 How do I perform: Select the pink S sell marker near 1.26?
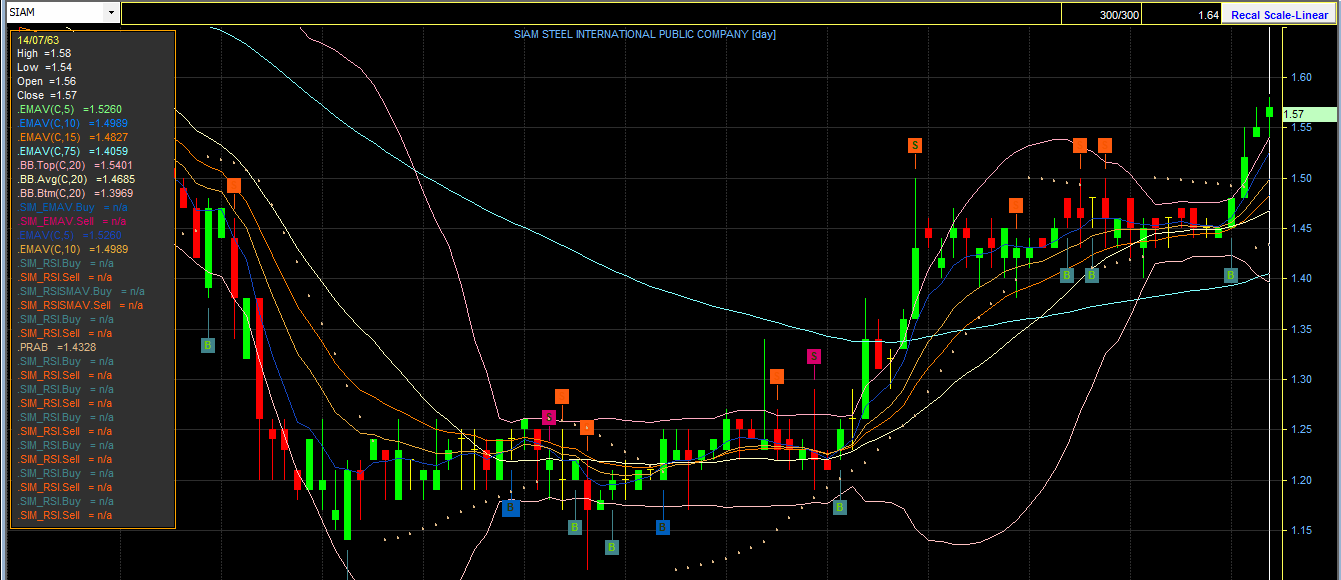pos(548,417)
